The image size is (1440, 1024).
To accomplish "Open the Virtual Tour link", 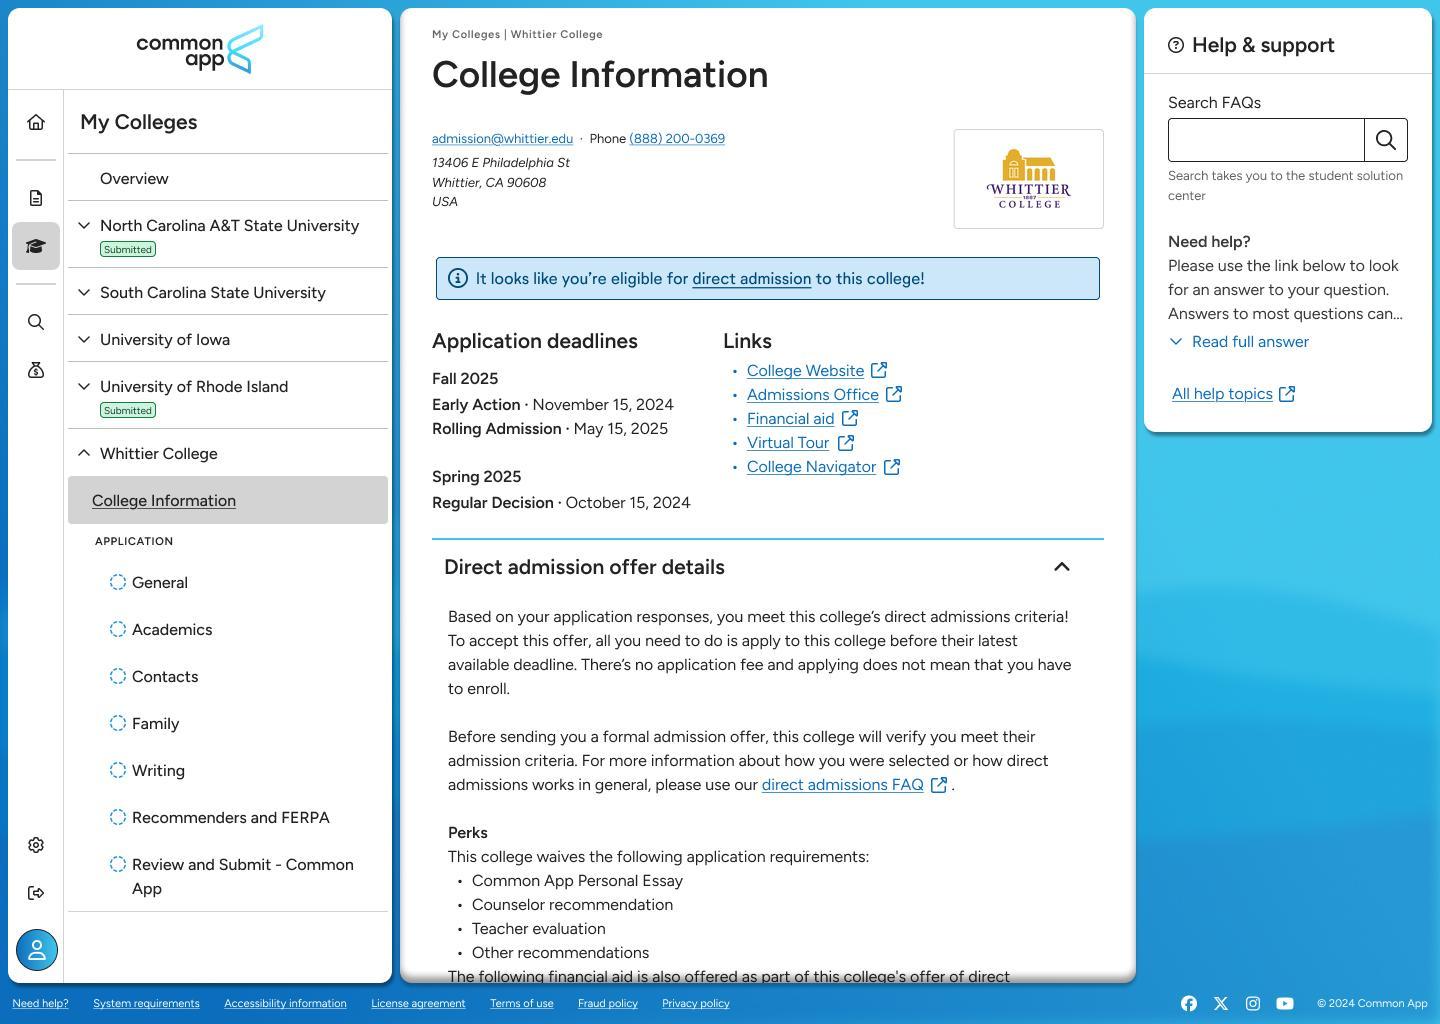I will 788,442.
